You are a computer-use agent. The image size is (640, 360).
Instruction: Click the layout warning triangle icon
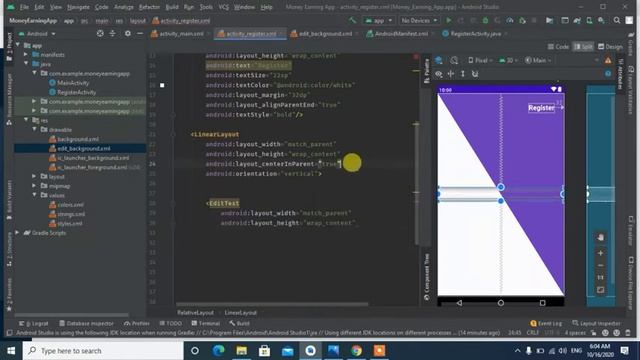[x=608, y=60]
